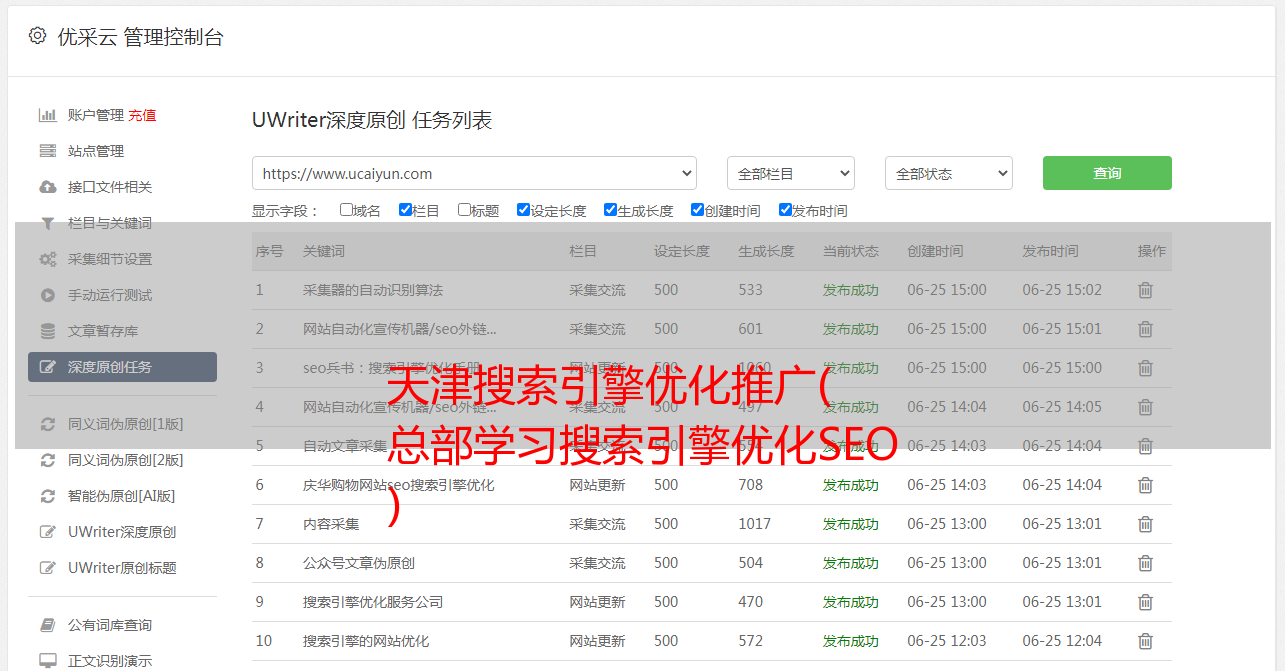This screenshot has height=671, width=1285.
Task: Click the refresh icon for 同义词伪原创[2版]
Action: (47, 460)
